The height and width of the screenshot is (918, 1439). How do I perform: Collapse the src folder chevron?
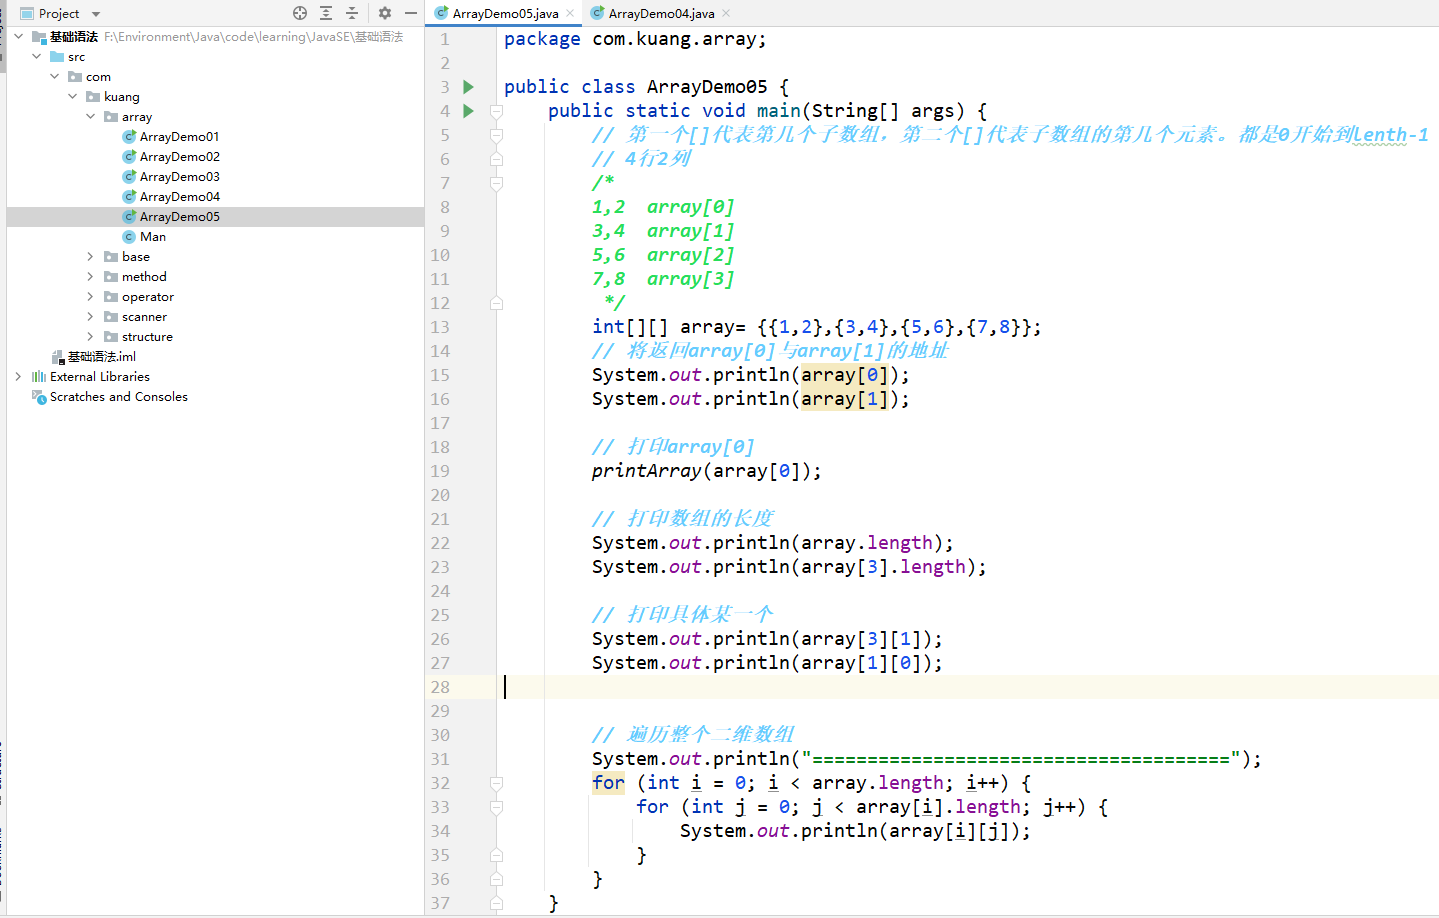click(x=36, y=57)
